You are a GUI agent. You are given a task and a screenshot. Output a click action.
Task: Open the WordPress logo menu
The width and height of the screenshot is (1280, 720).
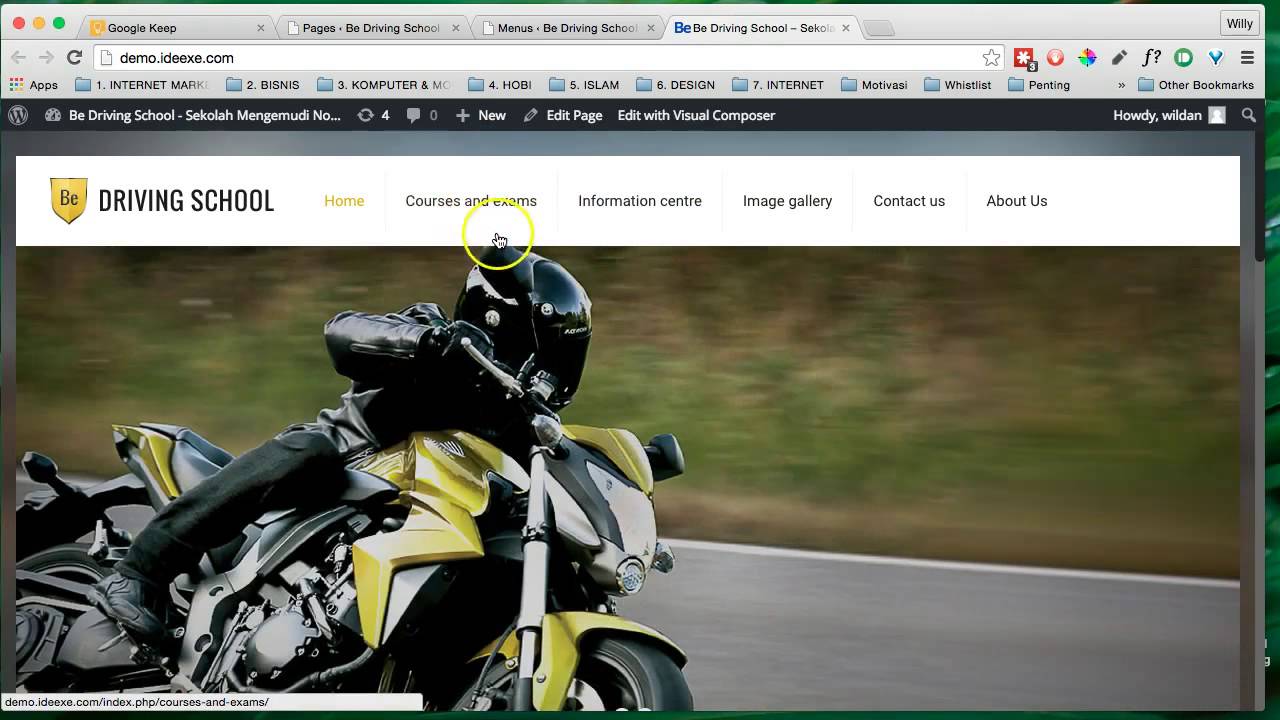click(x=18, y=115)
